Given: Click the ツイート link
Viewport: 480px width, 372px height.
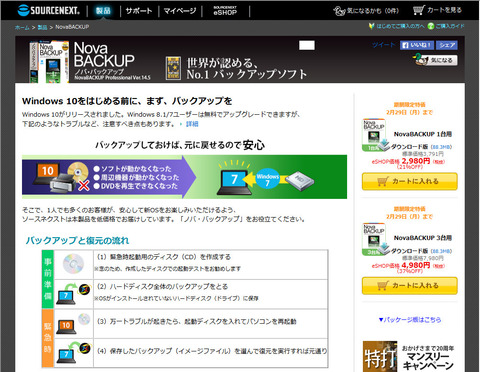Looking at the screenshot, I should (384, 45).
